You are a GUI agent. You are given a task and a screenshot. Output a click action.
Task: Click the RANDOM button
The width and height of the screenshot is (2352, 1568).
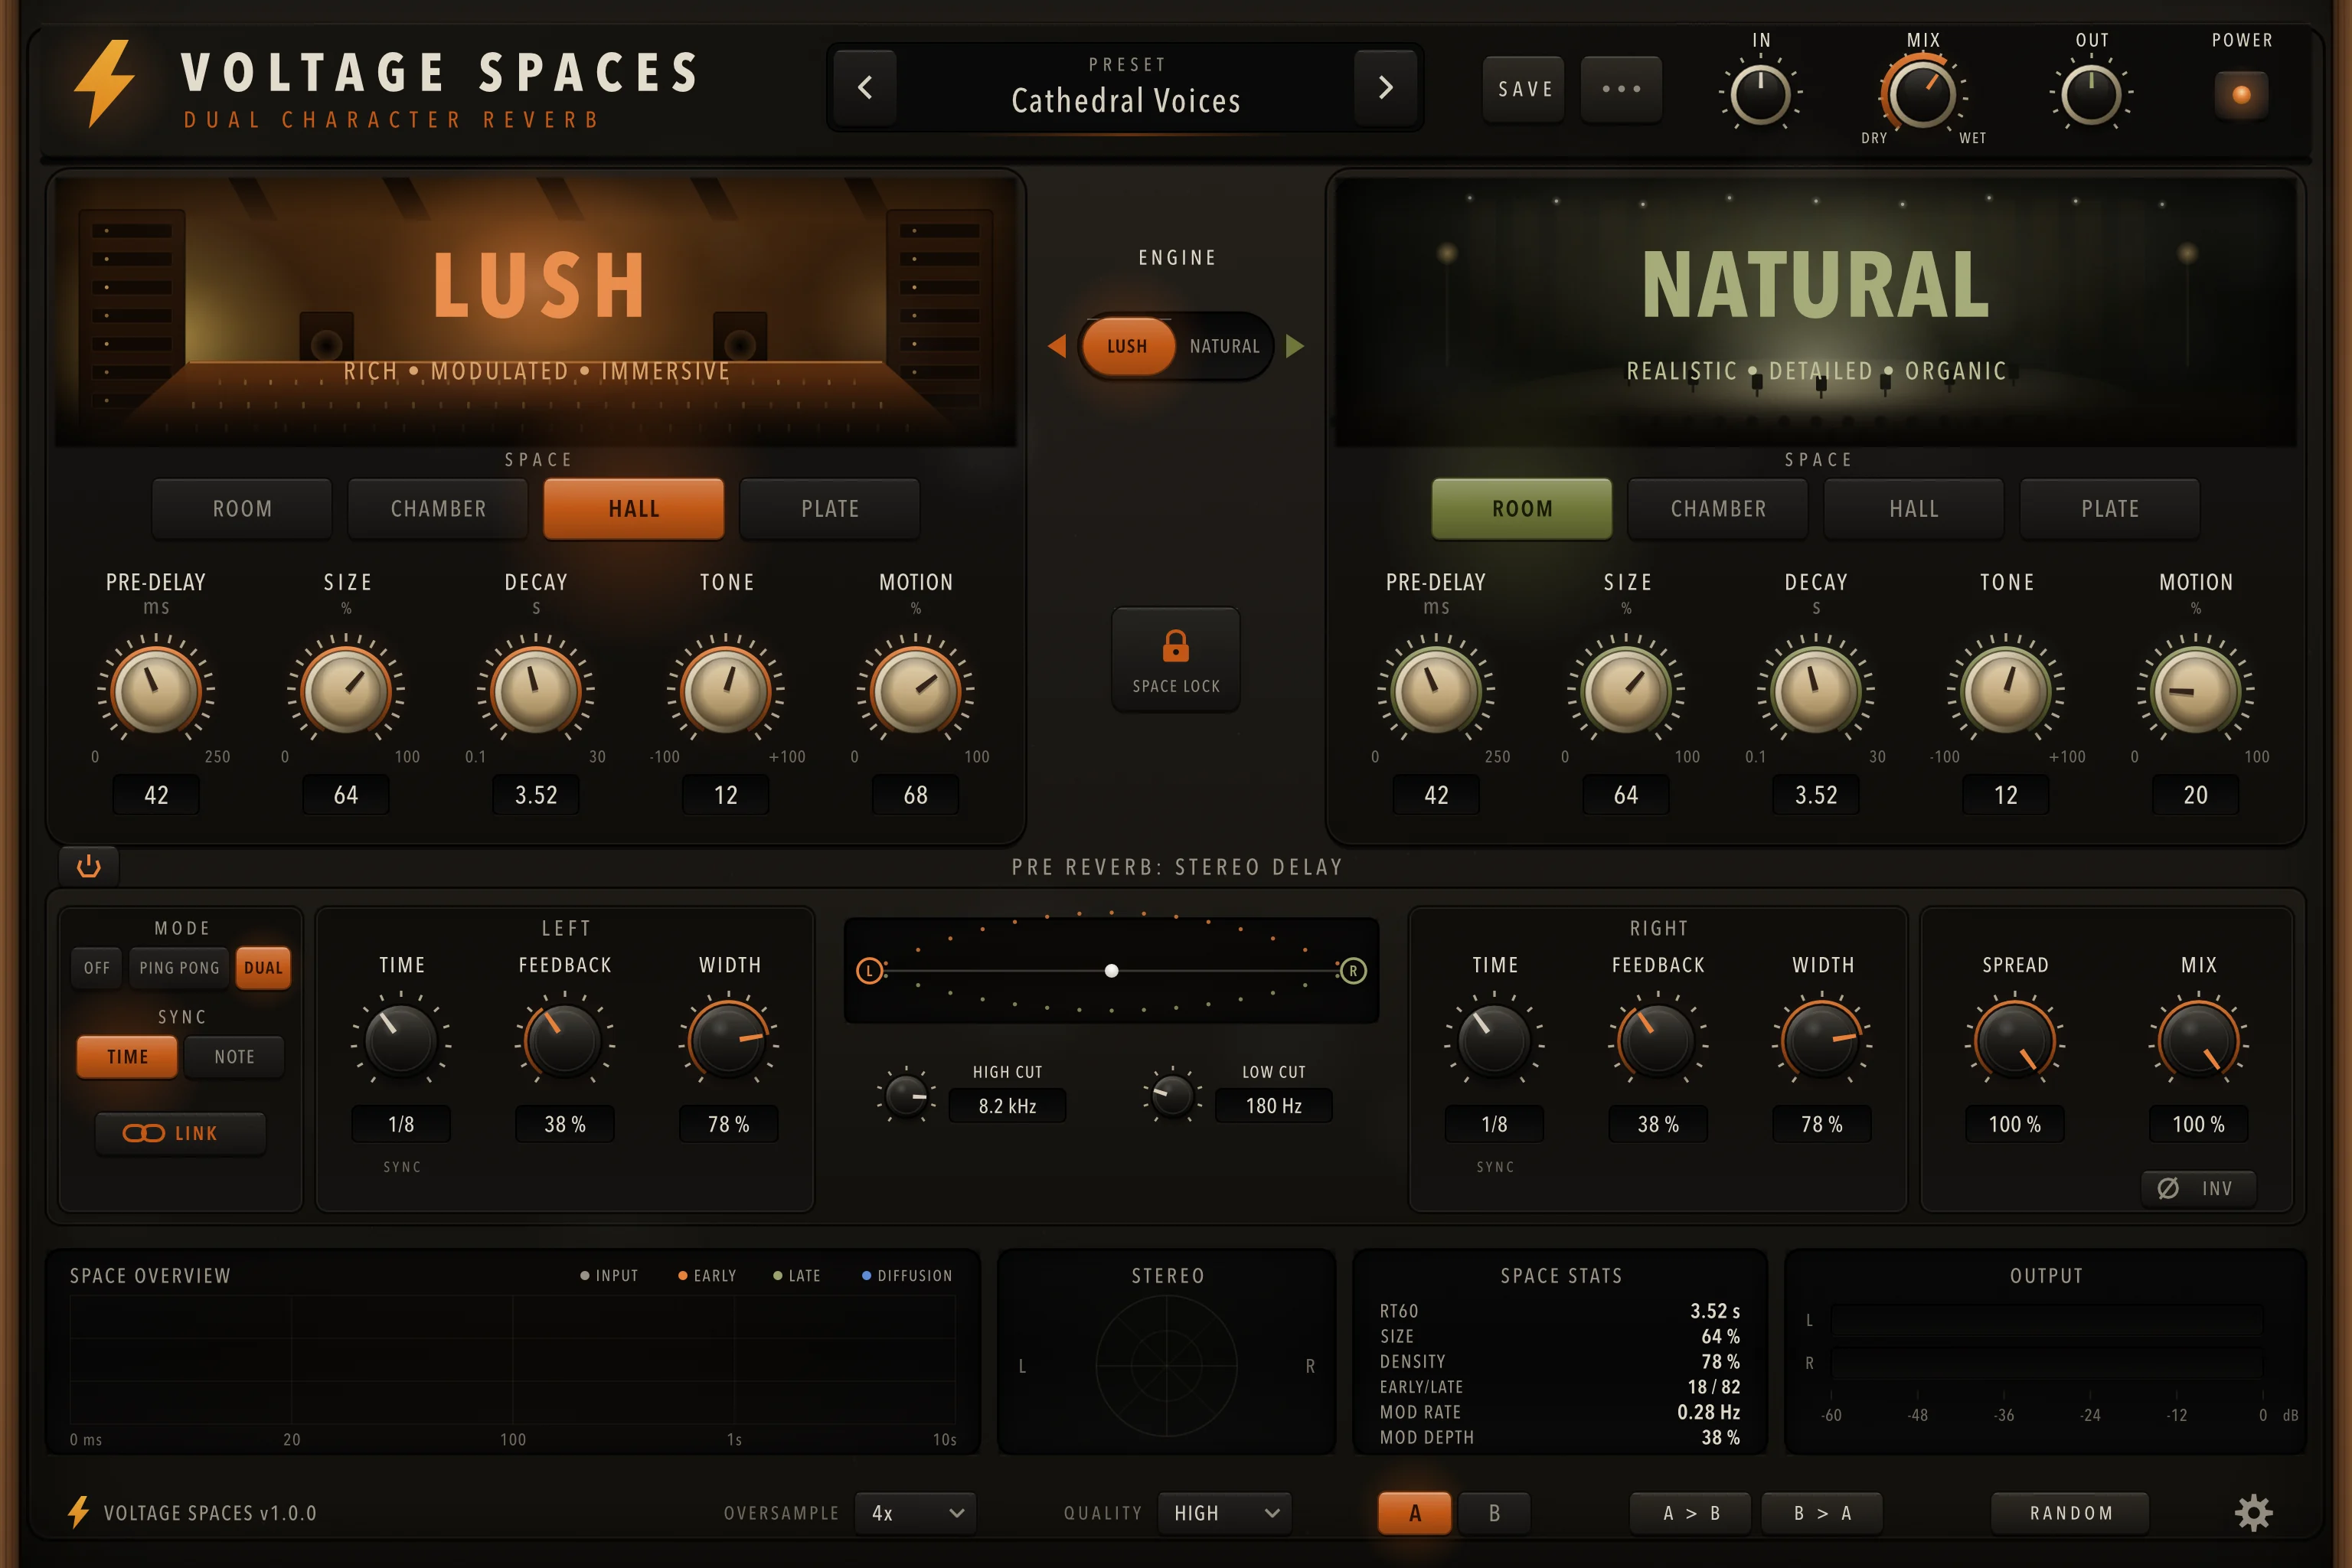pyautogui.click(x=2071, y=1513)
